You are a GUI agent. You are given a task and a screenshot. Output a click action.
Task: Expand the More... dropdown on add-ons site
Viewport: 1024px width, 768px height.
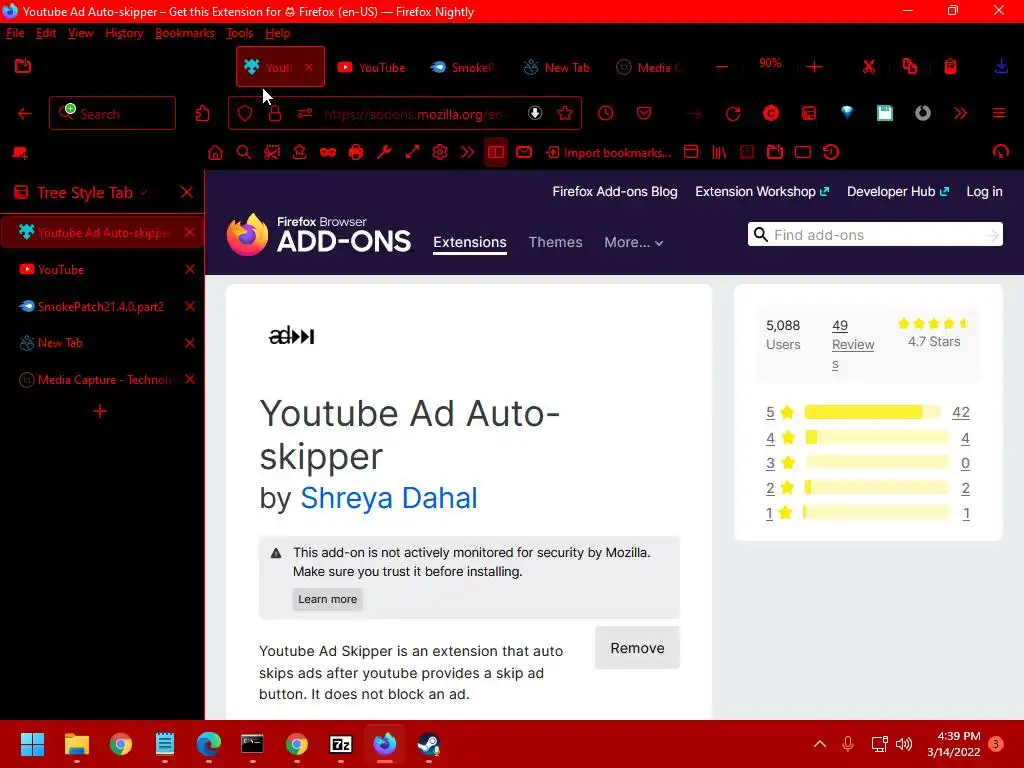tap(633, 242)
